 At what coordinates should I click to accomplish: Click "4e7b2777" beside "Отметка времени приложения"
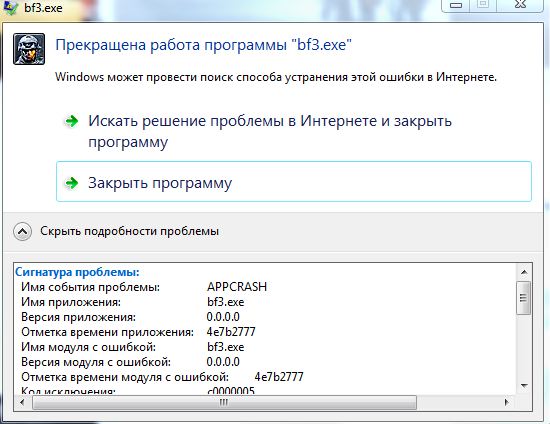231,332
